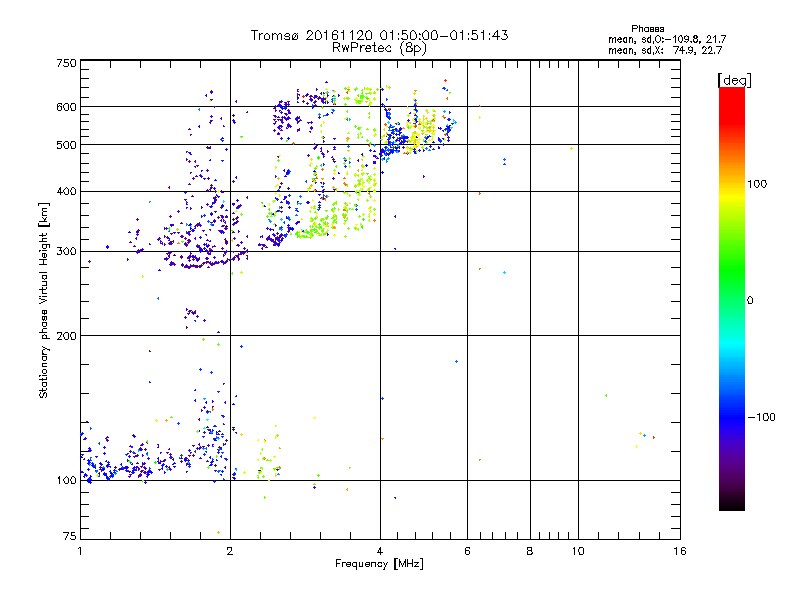This screenshot has width=800, height=600.
Task: Click the y-axis tick label '100'
Action: [66, 481]
